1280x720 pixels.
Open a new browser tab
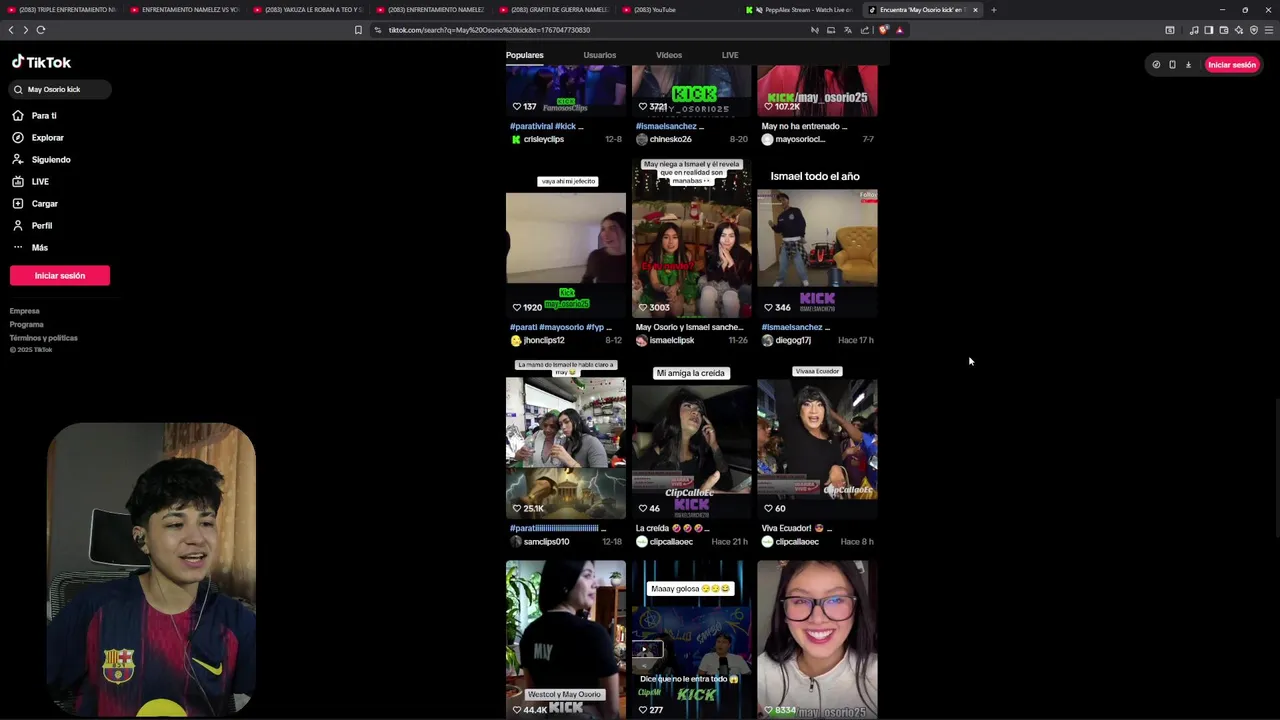click(x=993, y=10)
